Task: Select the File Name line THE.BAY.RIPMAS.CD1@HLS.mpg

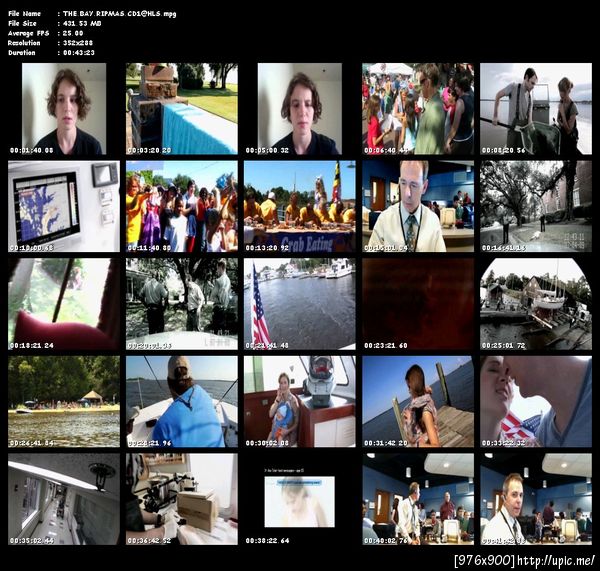Action: (x=92, y=14)
